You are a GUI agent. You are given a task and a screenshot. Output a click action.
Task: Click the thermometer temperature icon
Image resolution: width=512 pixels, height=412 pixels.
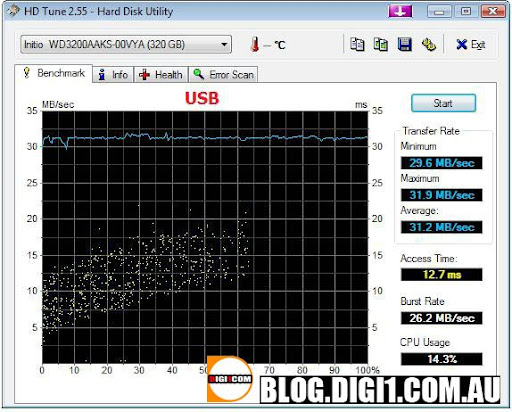coord(255,44)
